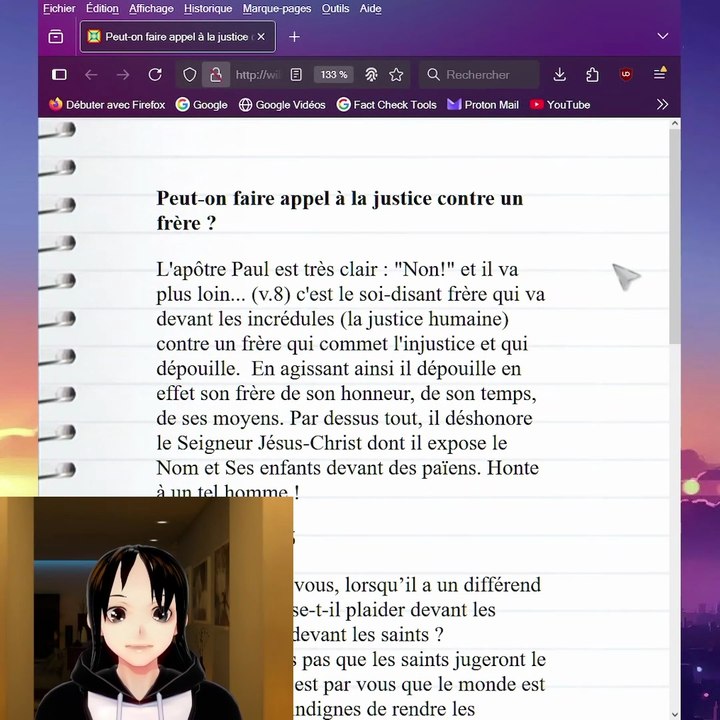Open tracking protection shield icon
The width and height of the screenshot is (720, 720).
190,74
